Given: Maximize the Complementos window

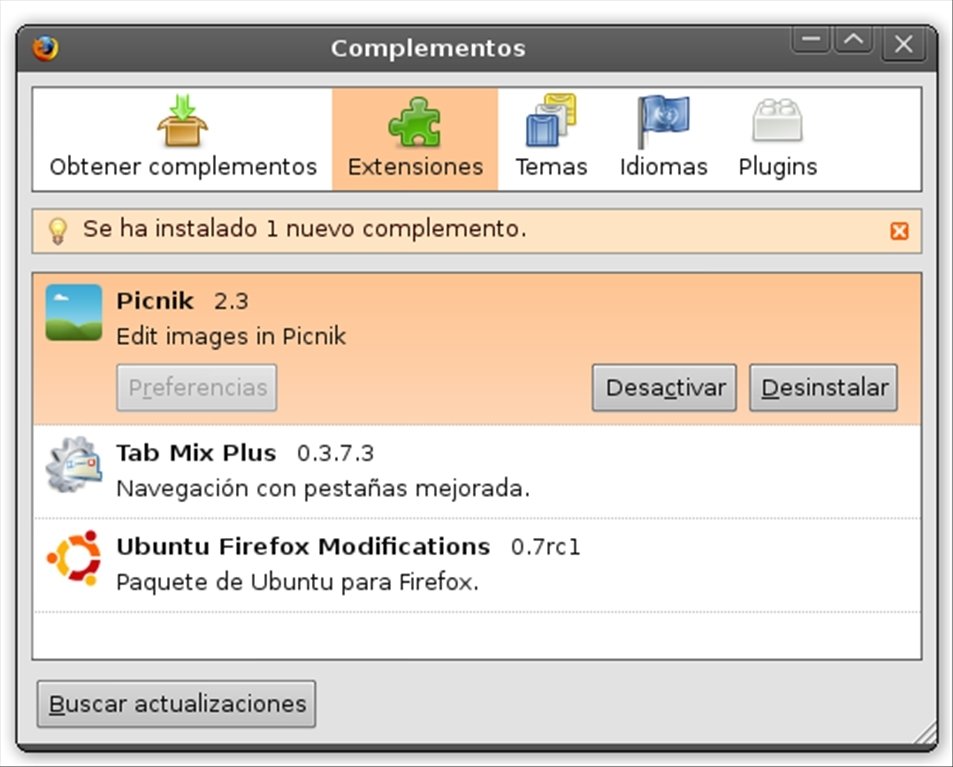Looking at the screenshot, I should [854, 40].
